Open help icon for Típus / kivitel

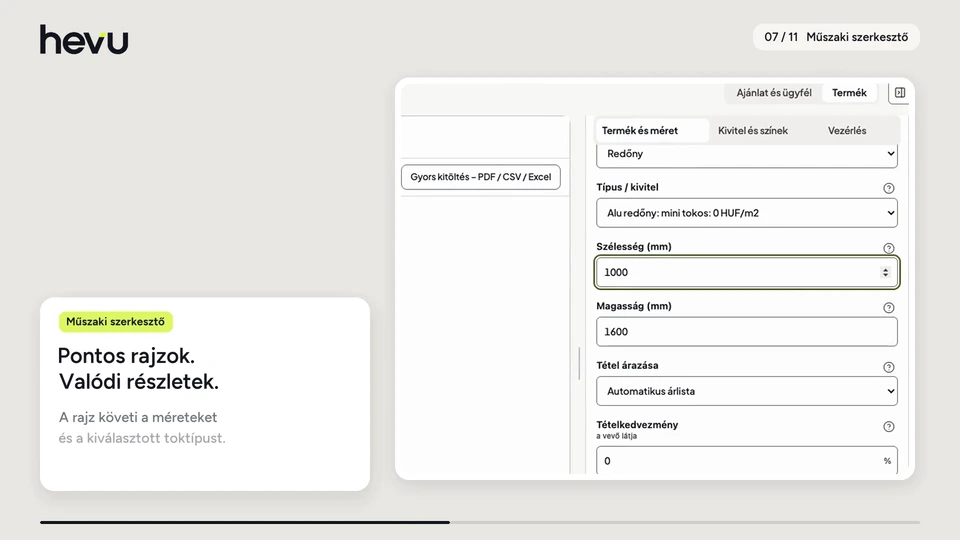click(888, 188)
